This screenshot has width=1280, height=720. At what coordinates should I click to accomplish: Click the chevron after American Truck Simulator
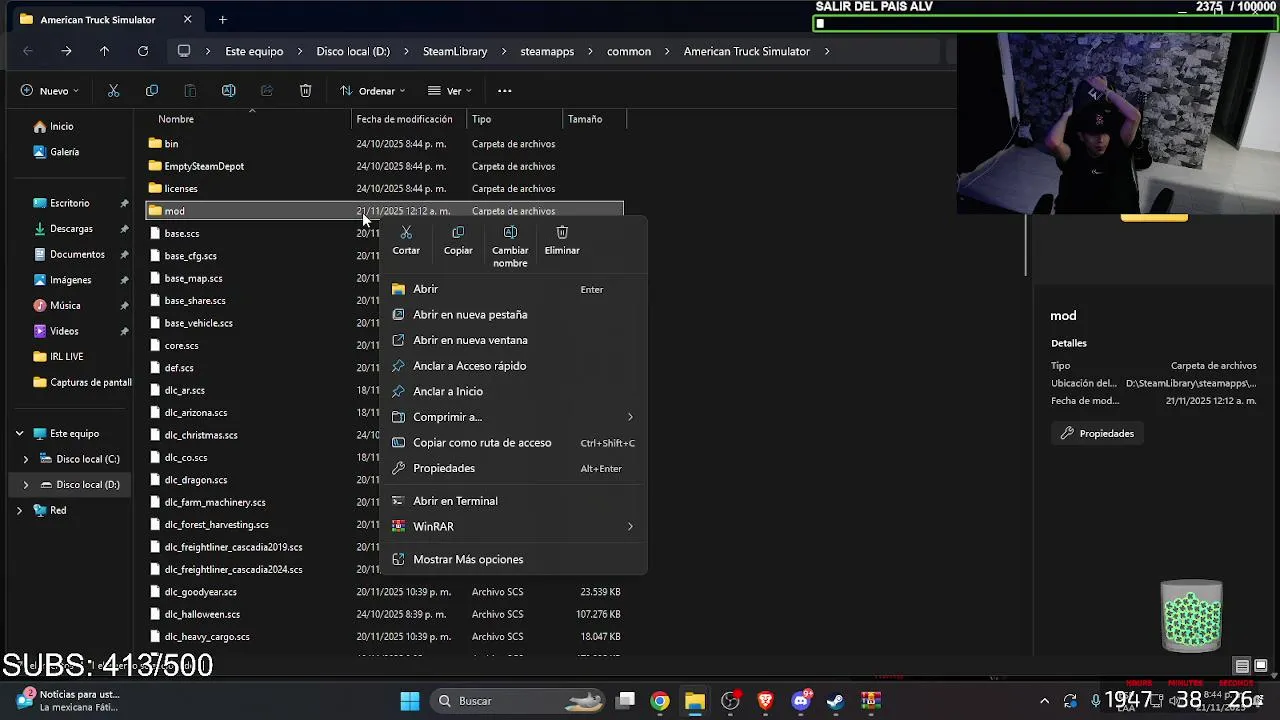[x=827, y=51]
